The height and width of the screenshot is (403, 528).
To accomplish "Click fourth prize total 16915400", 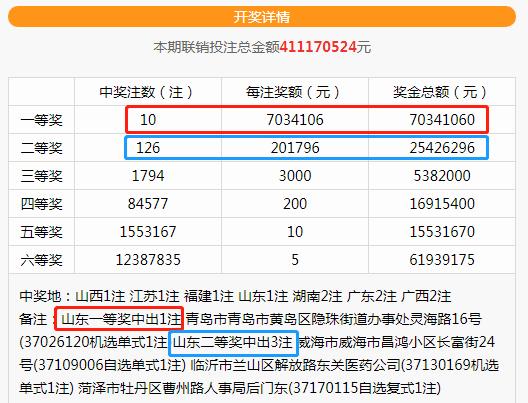I will [x=442, y=204].
